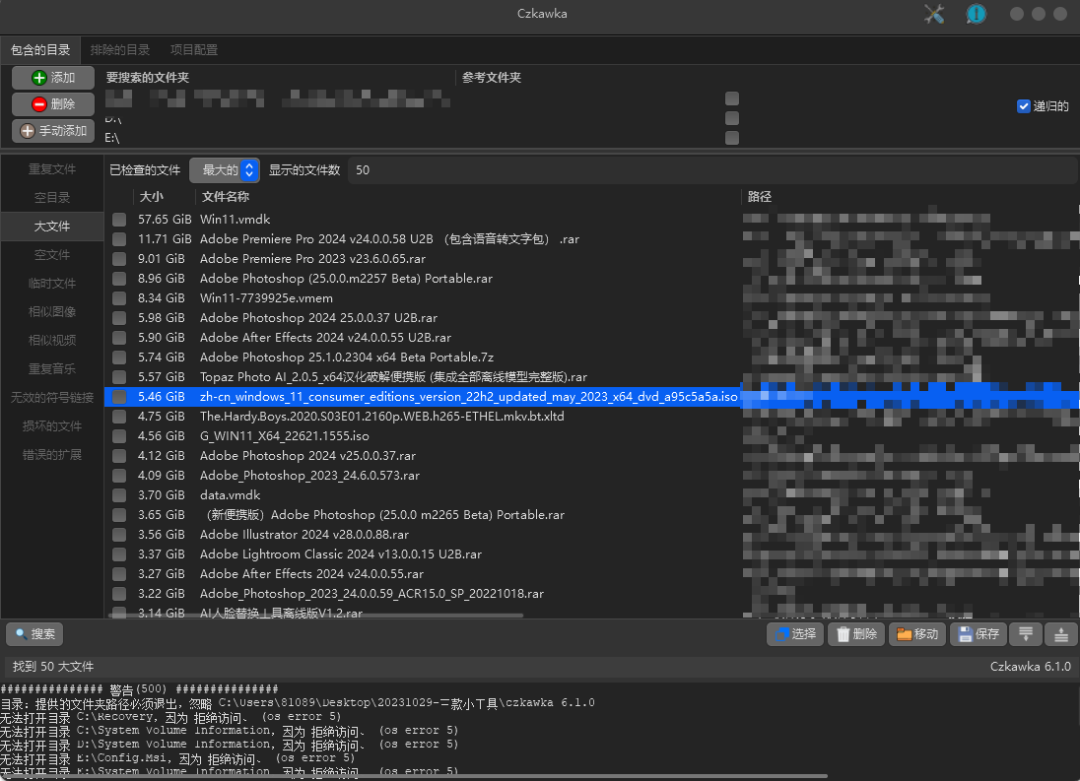Click the horizontal scrollbar under file list
Image resolution: width=1080 pixels, height=781 pixels.
[x=317, y=615]
